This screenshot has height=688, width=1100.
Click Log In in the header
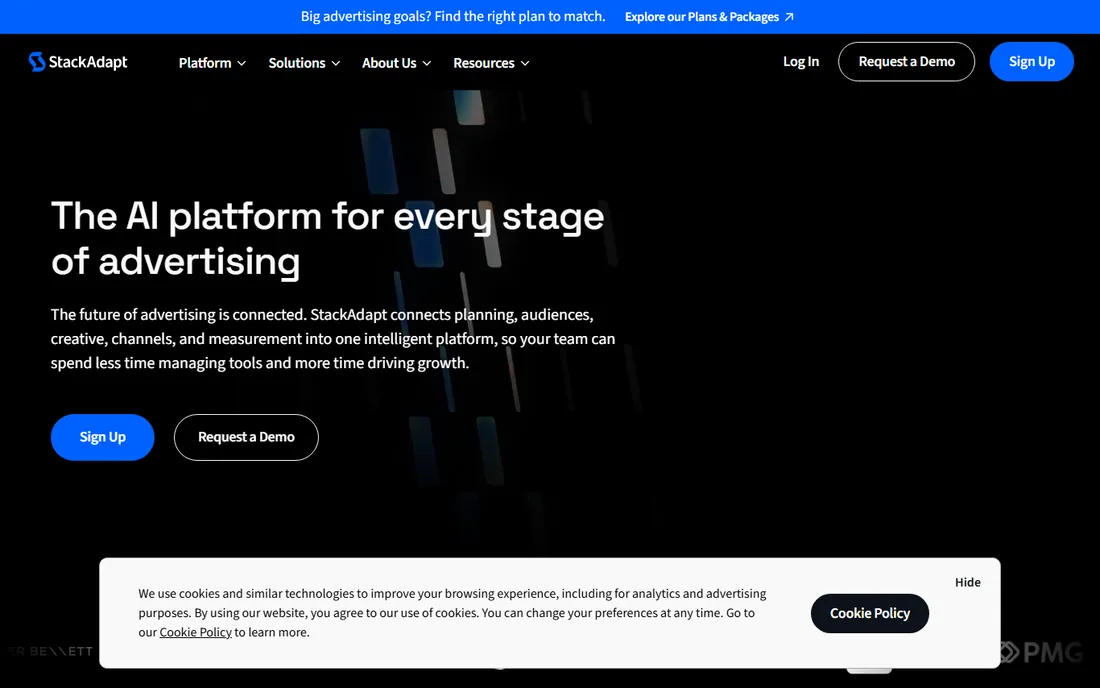tap(801, 62)
